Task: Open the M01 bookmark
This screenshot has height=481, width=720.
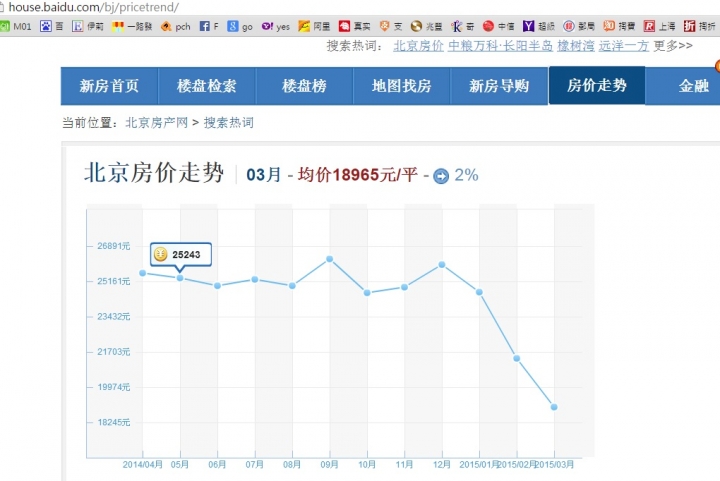Action: pos(16,26)
